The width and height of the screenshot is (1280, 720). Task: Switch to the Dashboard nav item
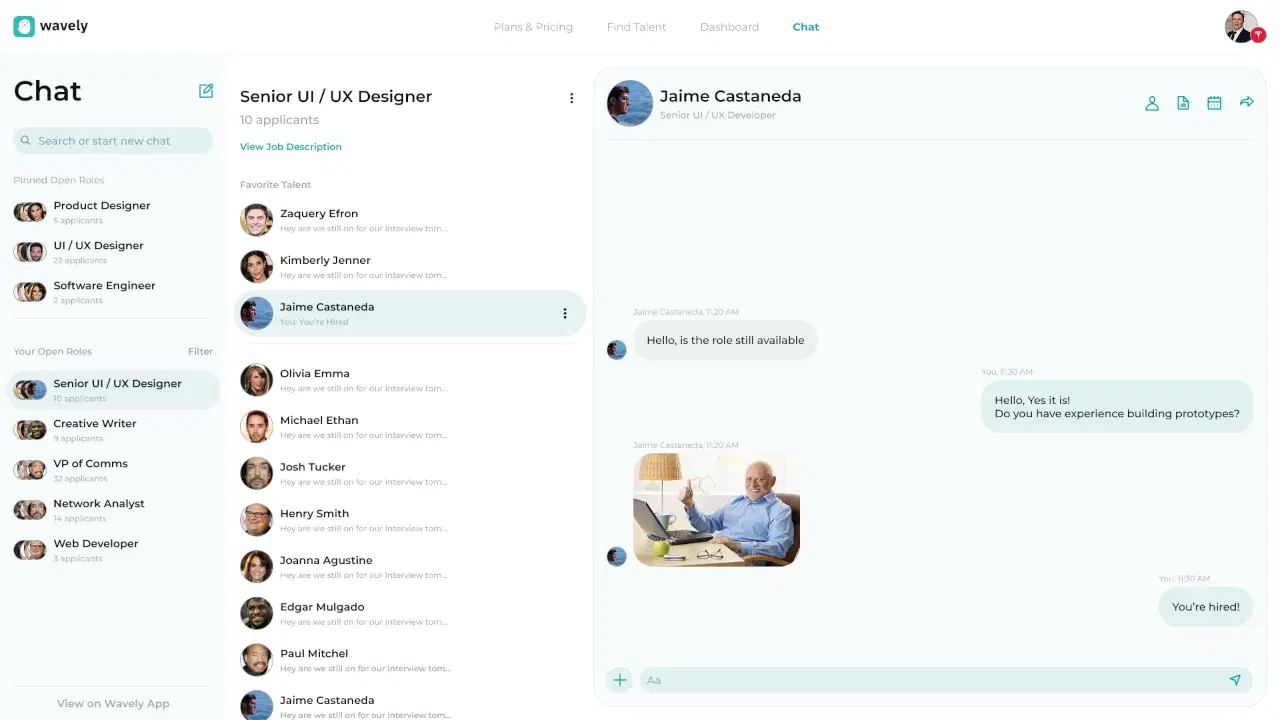point(729,27)
